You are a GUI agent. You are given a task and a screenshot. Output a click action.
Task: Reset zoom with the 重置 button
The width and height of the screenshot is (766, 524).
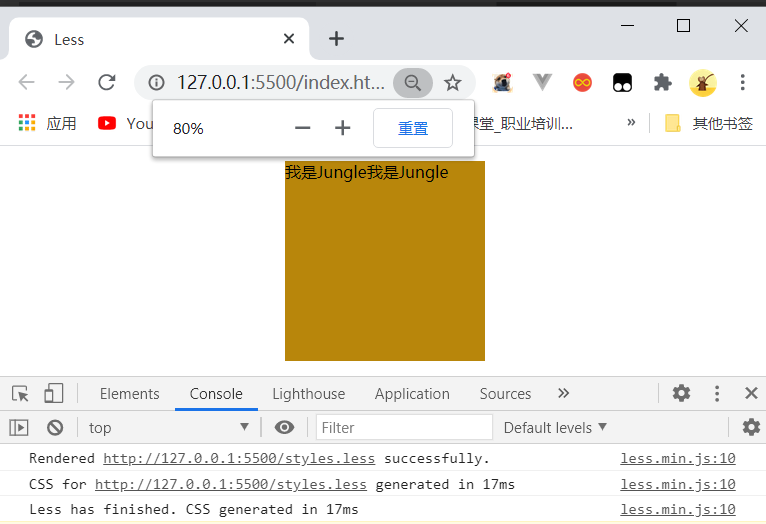tap(413, 128)
